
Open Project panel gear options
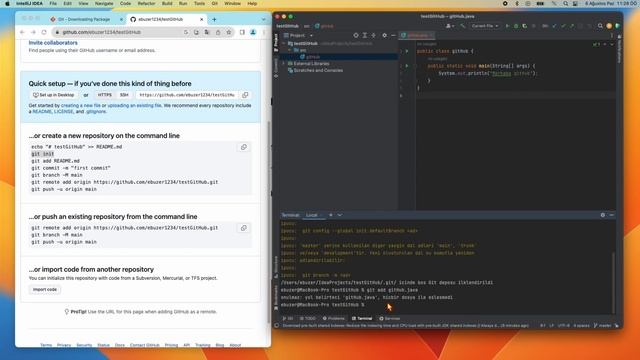(x=384, y=36)
